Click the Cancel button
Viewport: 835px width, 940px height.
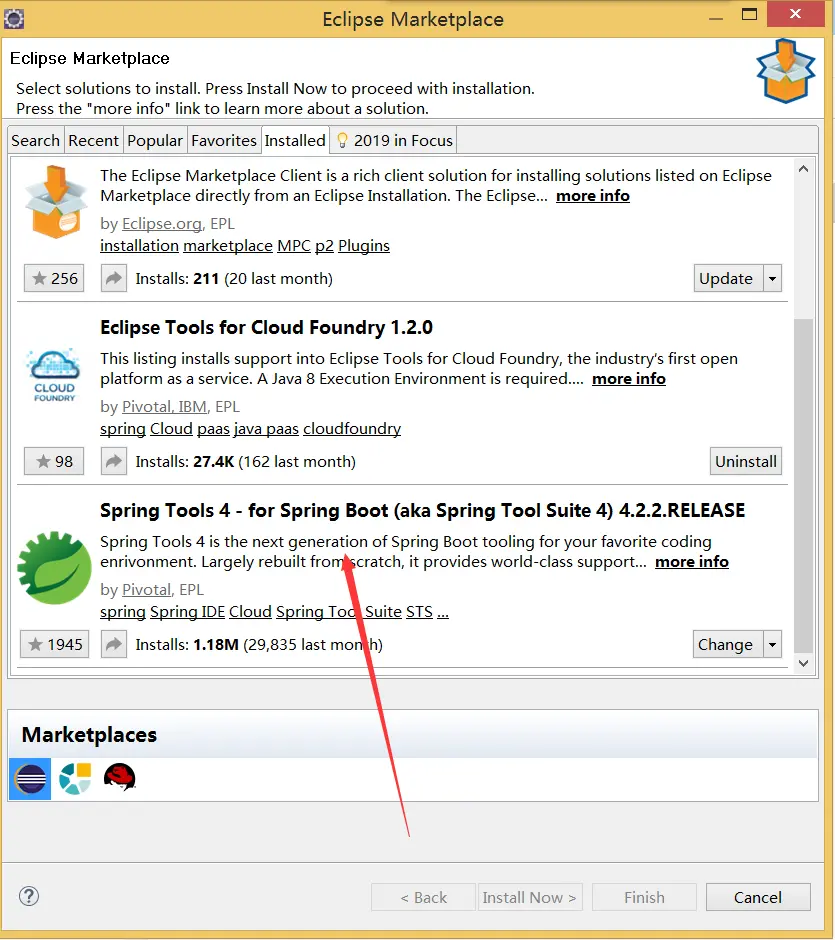758,897
